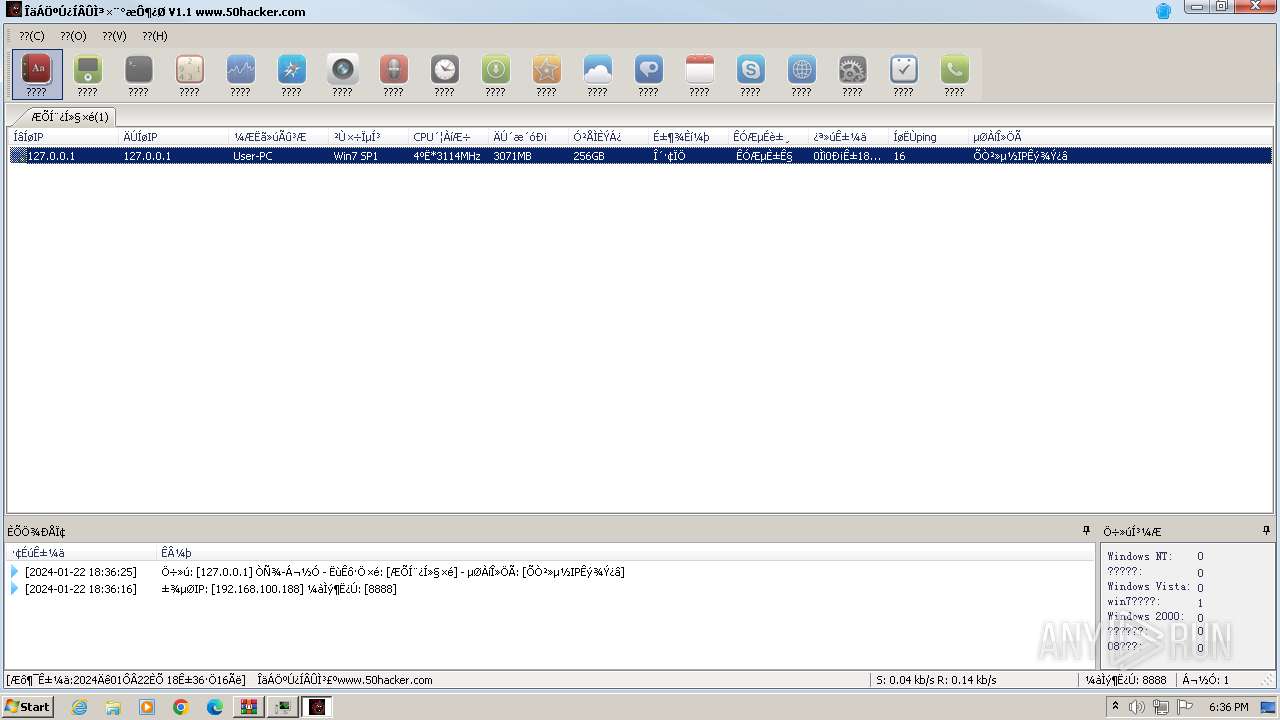Click the green download arrow toolbar icon

496,74
